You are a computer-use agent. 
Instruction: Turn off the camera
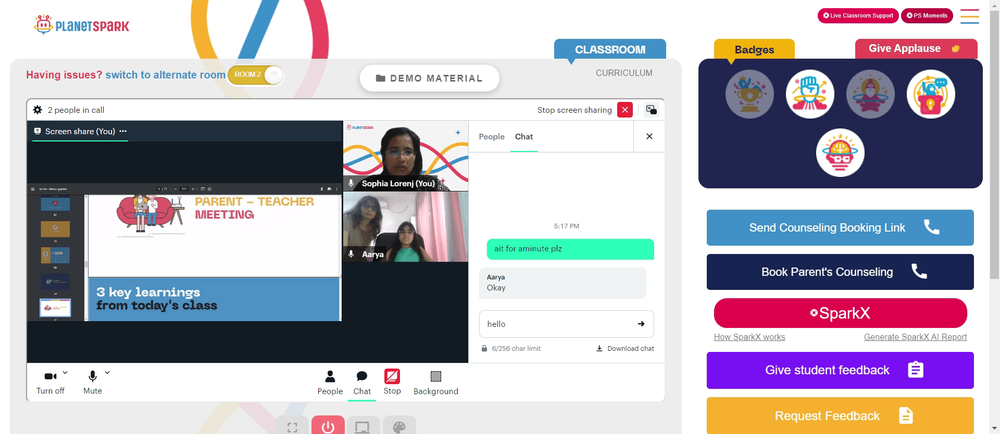coord(50,382)
